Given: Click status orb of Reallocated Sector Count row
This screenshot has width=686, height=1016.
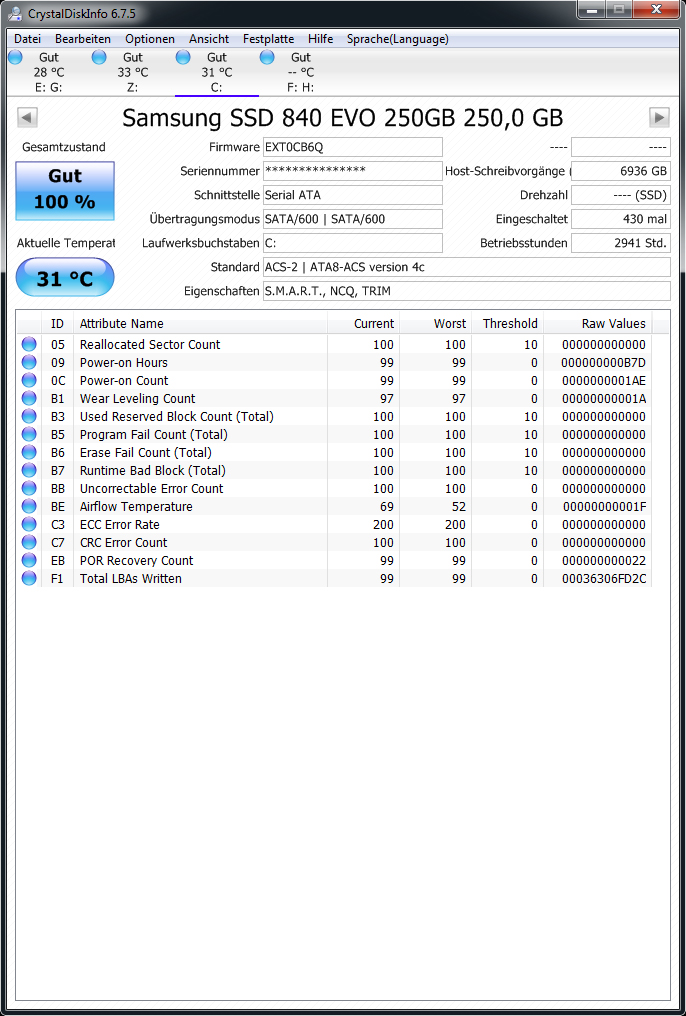Looking at the screenshot, I should point(29,344).
